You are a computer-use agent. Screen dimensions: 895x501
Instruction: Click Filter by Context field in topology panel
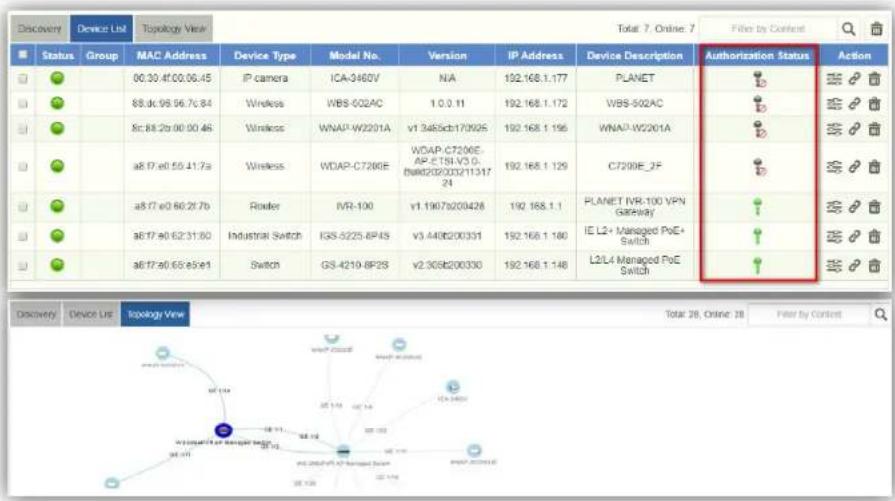[x=809, y=314]
